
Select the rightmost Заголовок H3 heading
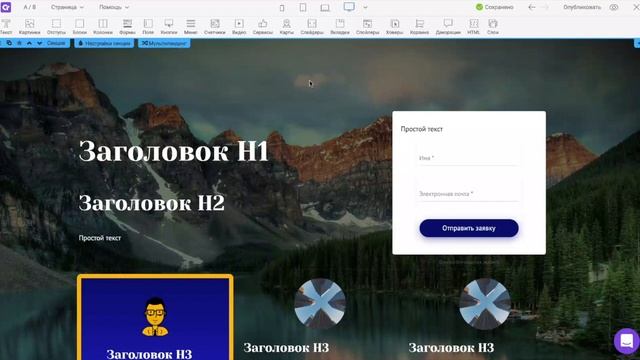(451, 348)
